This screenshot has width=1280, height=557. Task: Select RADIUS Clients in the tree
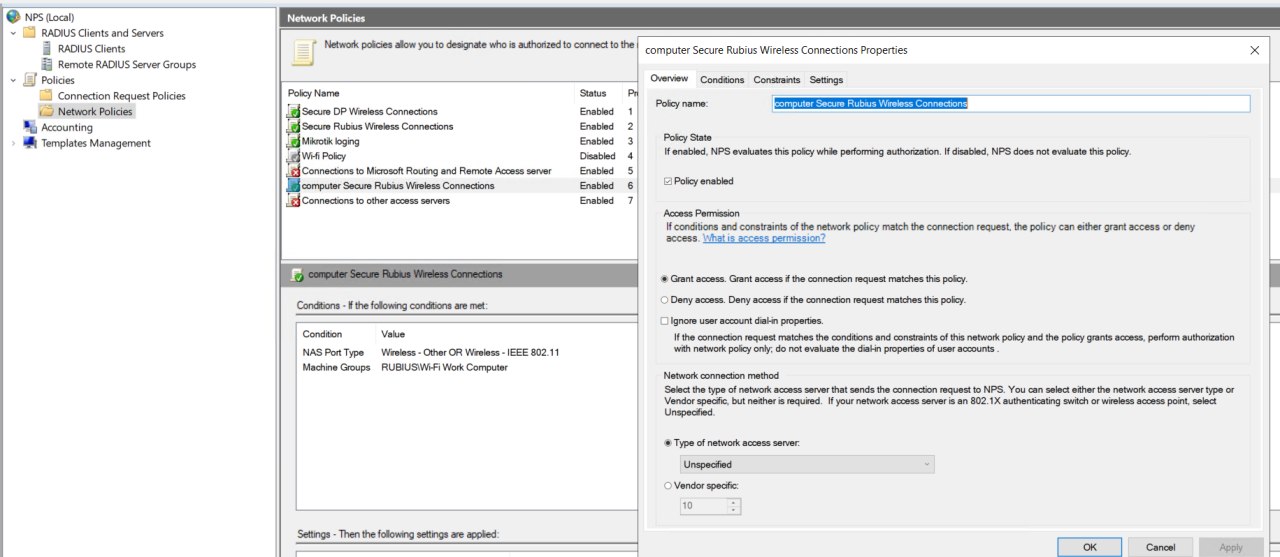91,48
